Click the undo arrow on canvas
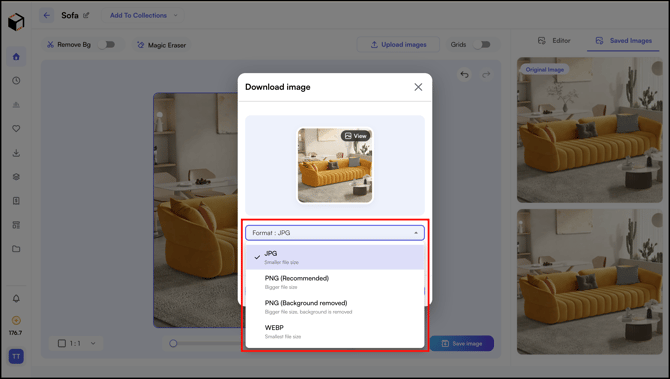Image resolution: width=670 pixels, height=379 pixels. click(x=464, y=75)
